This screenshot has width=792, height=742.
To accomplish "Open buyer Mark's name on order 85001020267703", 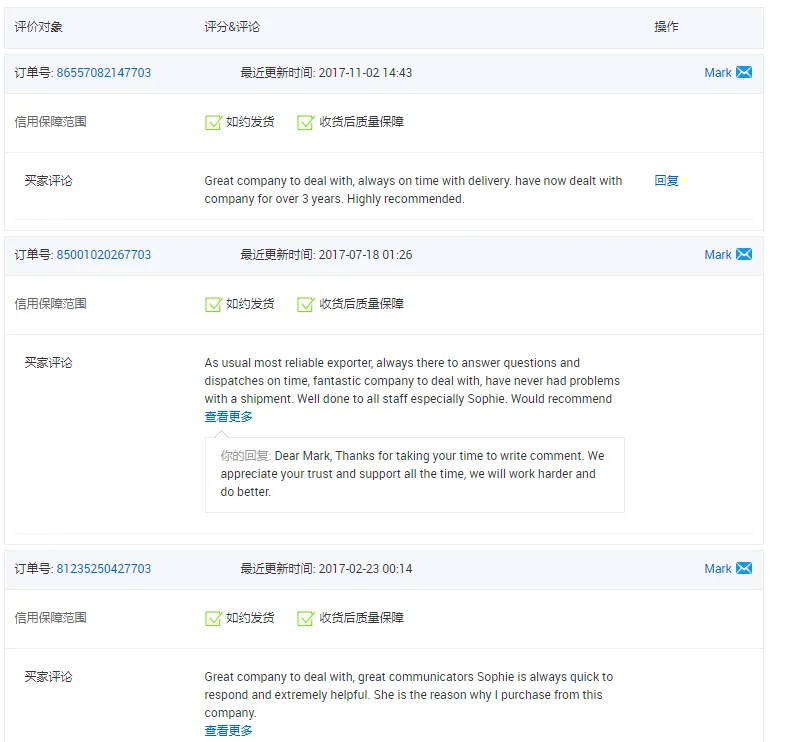I will [x=717, y=255].
